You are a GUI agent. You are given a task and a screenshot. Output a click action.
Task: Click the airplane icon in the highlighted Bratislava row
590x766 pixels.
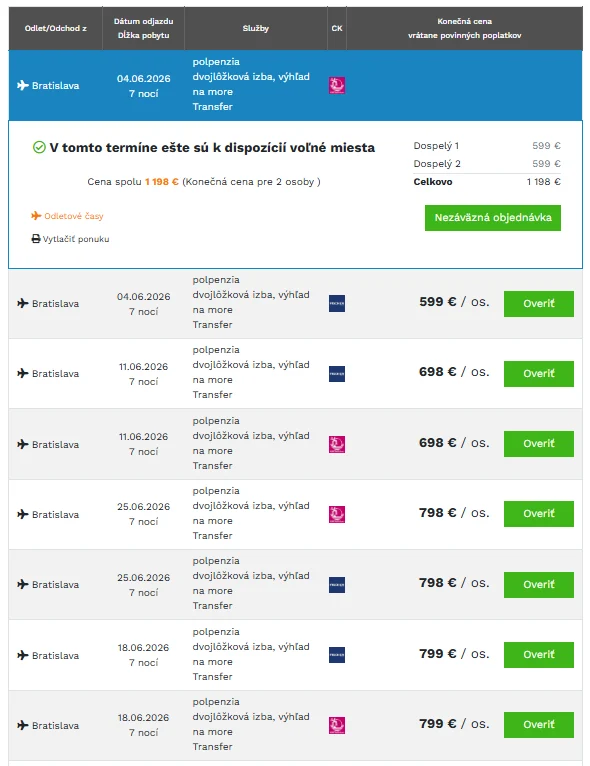tap(22, 85)
